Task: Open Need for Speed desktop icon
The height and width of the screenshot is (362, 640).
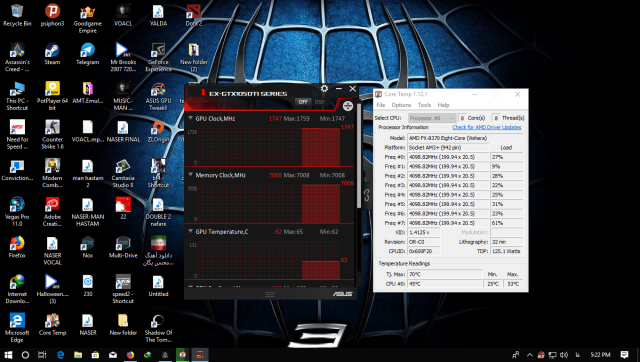Action: click(x=17, y=135)
